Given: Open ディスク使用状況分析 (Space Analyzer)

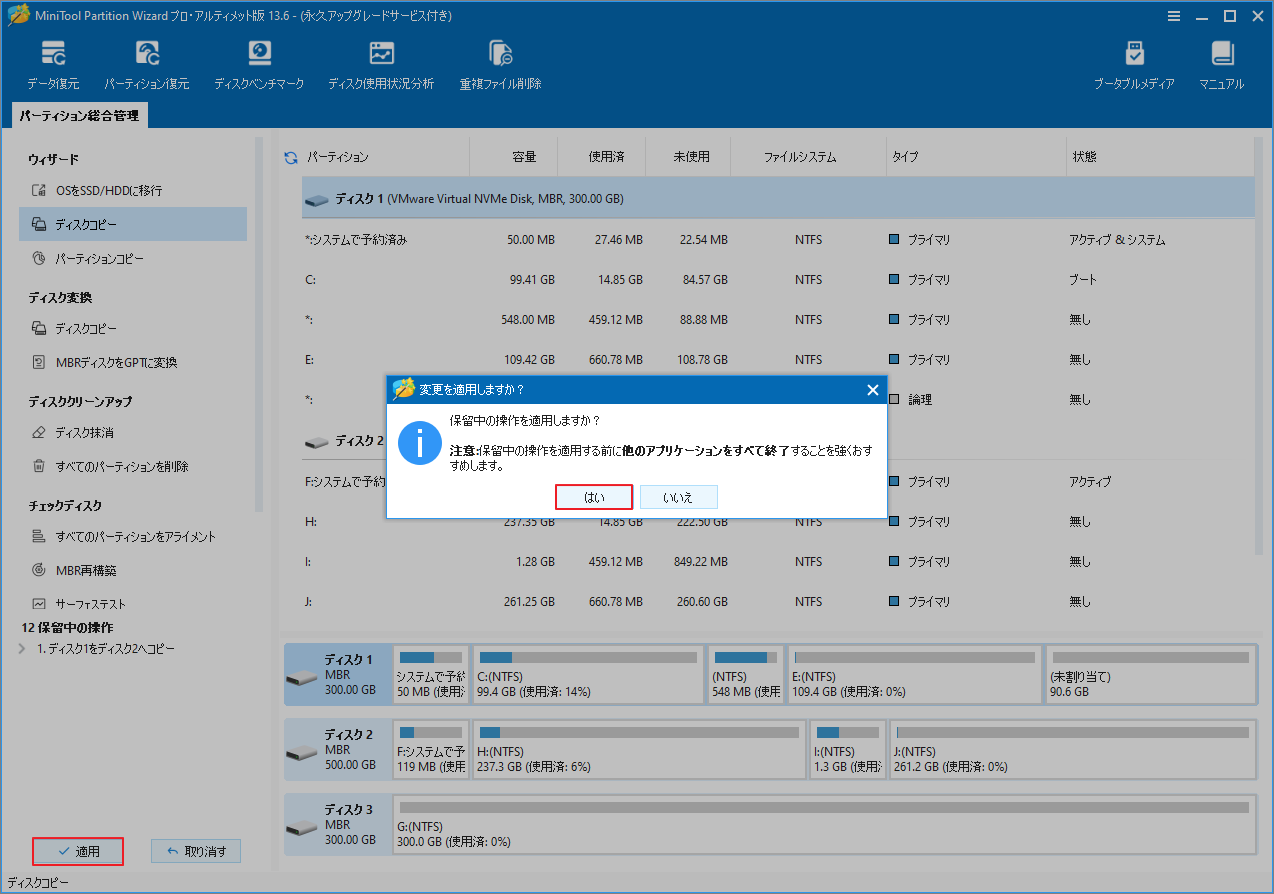Looking at the screenshot, I should [x=381, y=62].
